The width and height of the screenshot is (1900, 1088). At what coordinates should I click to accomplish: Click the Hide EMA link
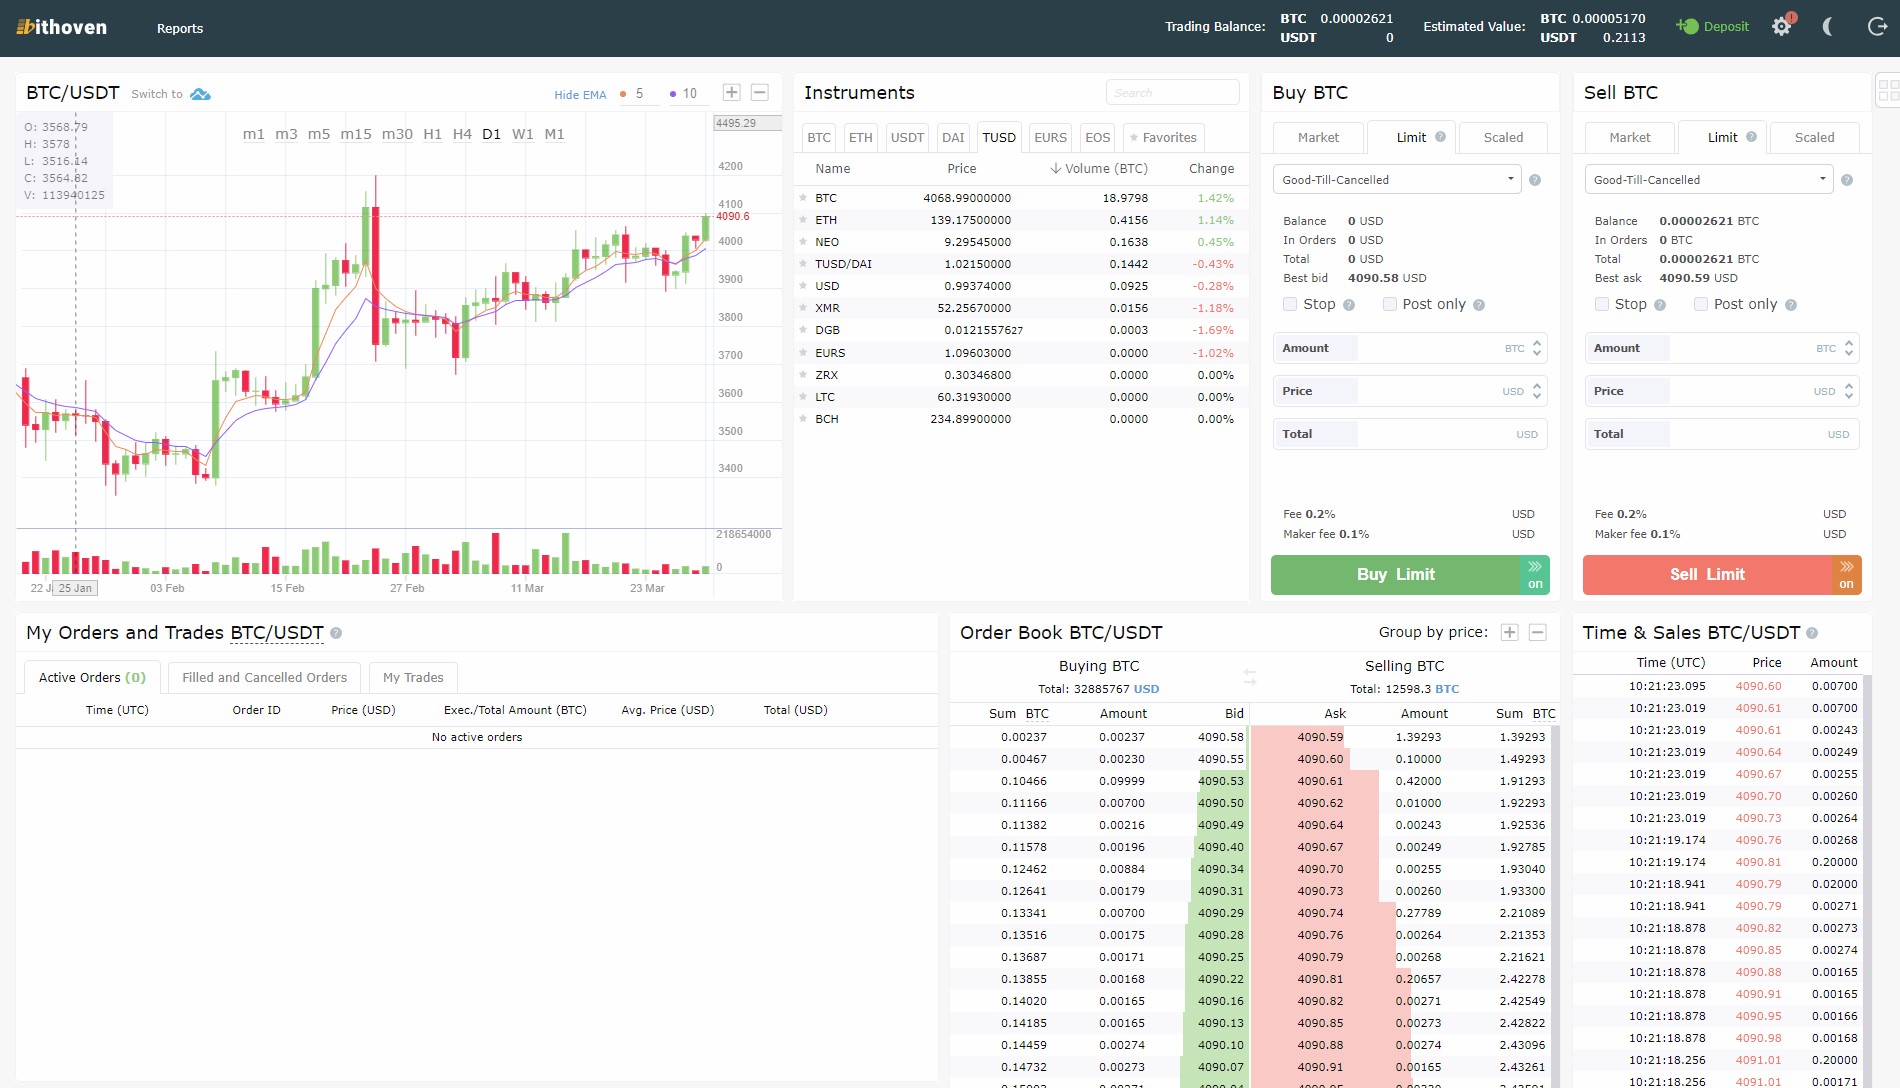click(580, 95)
